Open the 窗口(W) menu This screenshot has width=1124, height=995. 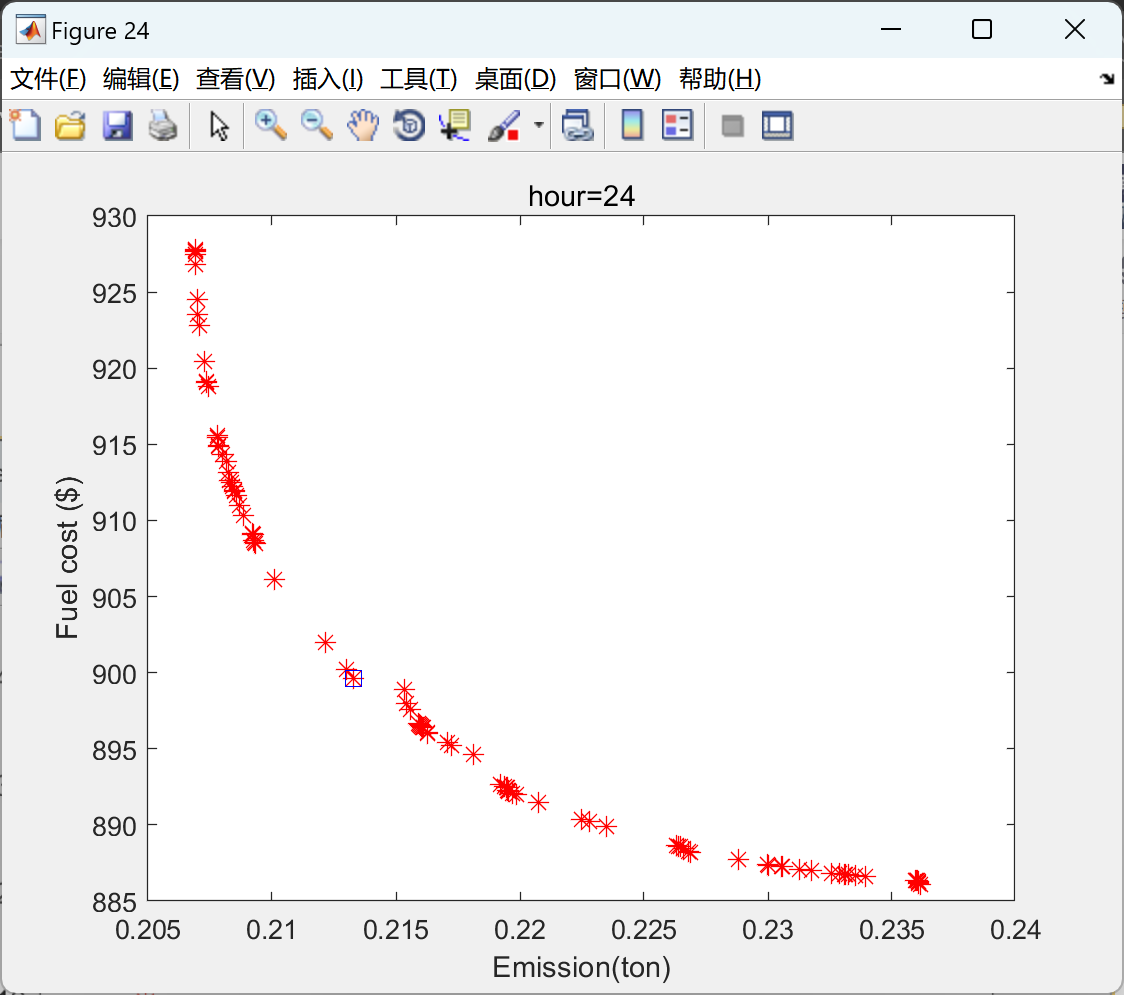(x=617, y=79)
